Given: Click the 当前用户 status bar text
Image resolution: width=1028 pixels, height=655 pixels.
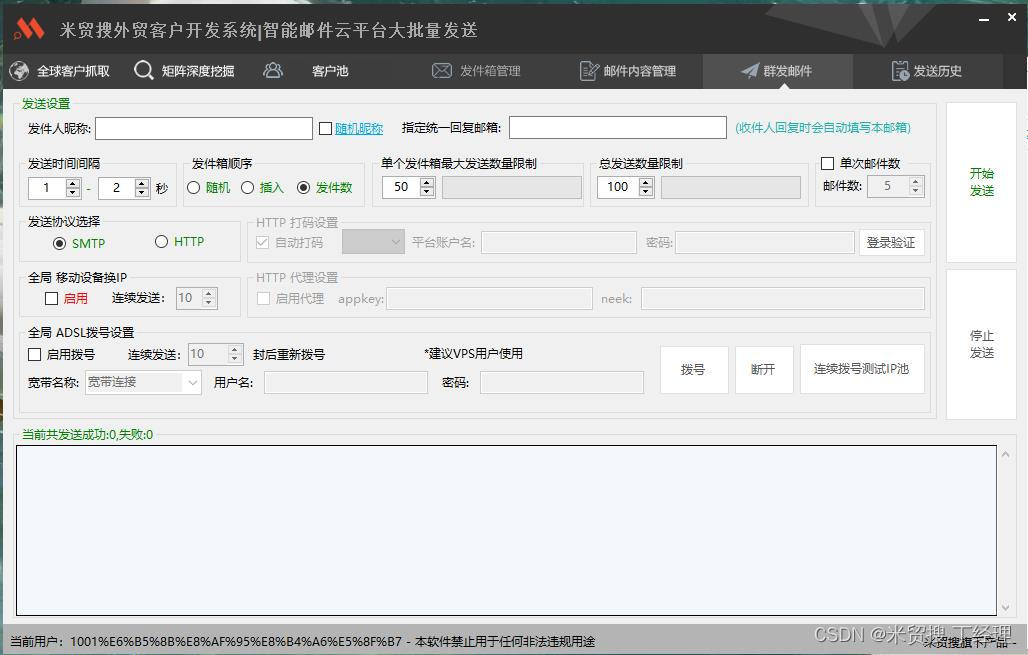Looking at the screenshot, I should click(303, 641).
